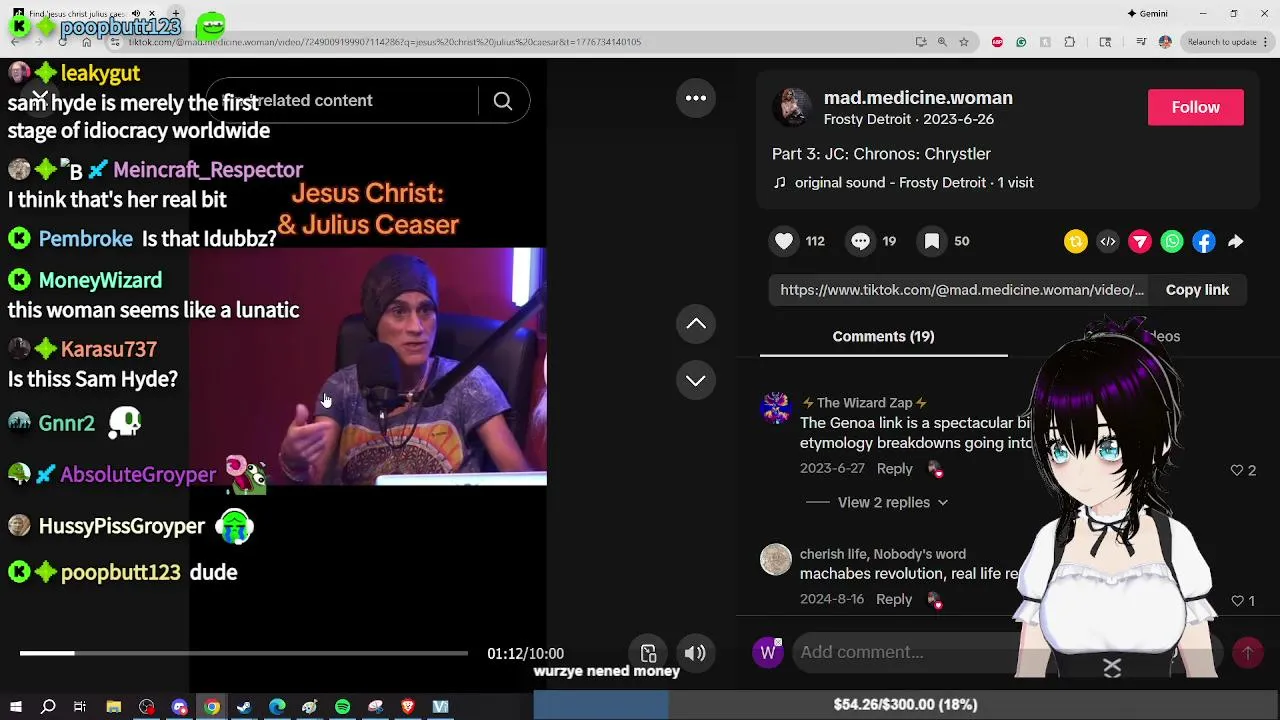Image resolution: width=1280 pixels, height=720 pixels.
Task: Copy link of the TikTok video
Action: tap(1197, 290)
